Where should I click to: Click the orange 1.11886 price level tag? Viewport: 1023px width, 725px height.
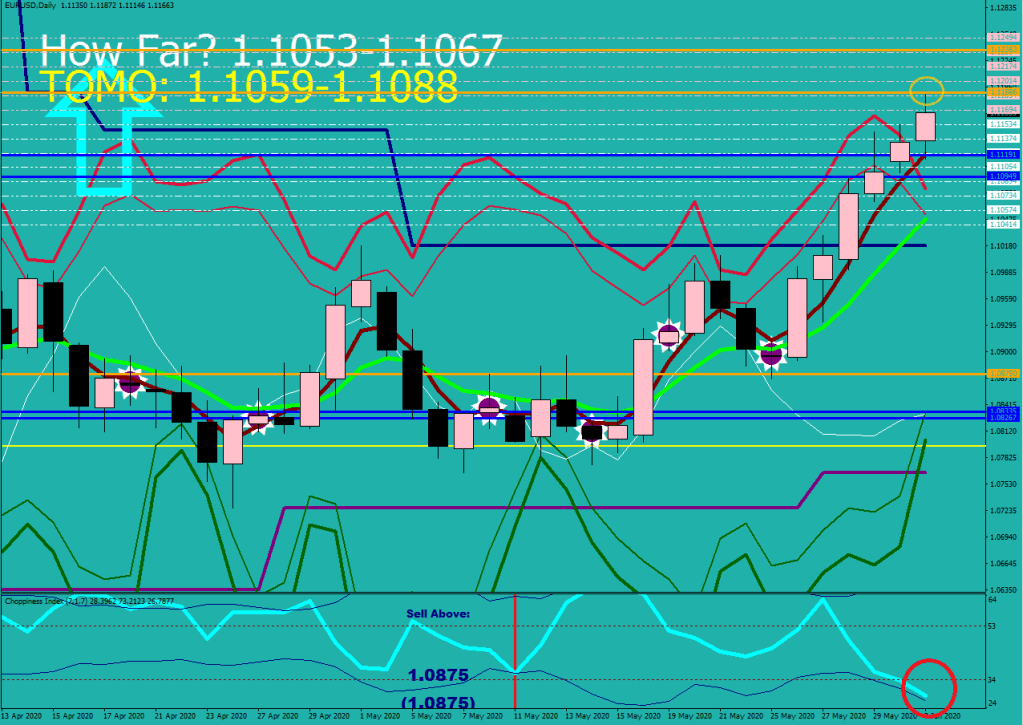[1001, 92]
